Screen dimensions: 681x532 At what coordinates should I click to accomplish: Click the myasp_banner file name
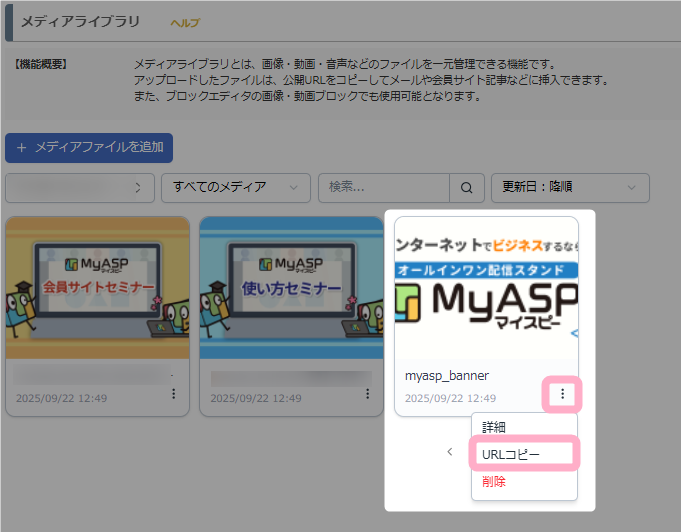tap(447, 376)
